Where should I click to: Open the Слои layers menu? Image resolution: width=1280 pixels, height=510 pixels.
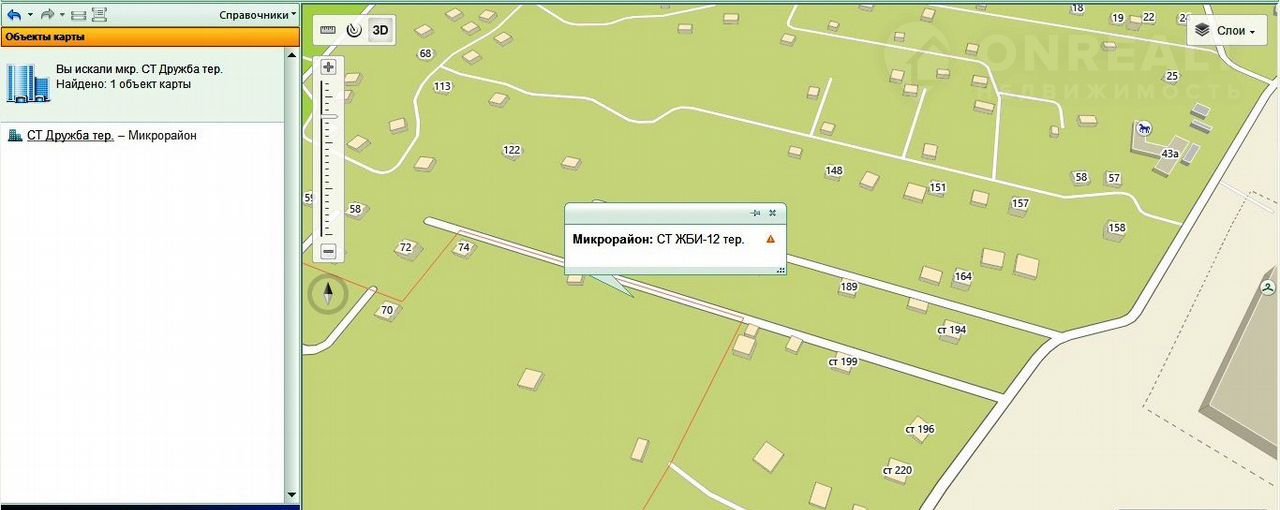[x=1226, y=31]
